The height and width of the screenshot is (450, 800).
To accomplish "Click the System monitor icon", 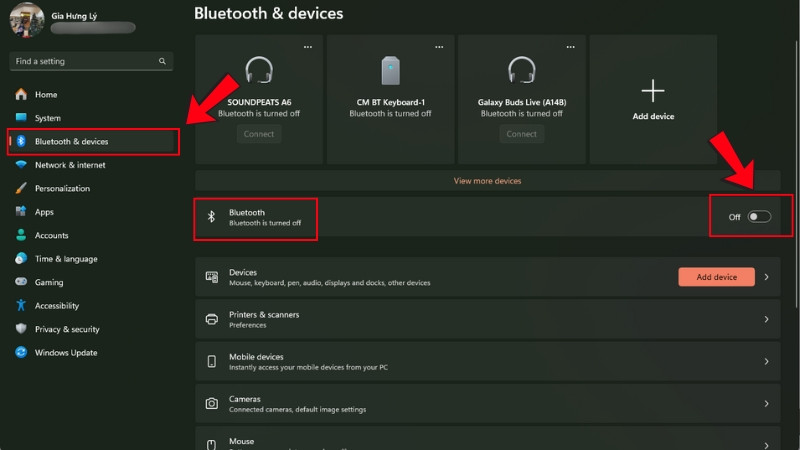I will pyautogui.click(x=21, y=117).
